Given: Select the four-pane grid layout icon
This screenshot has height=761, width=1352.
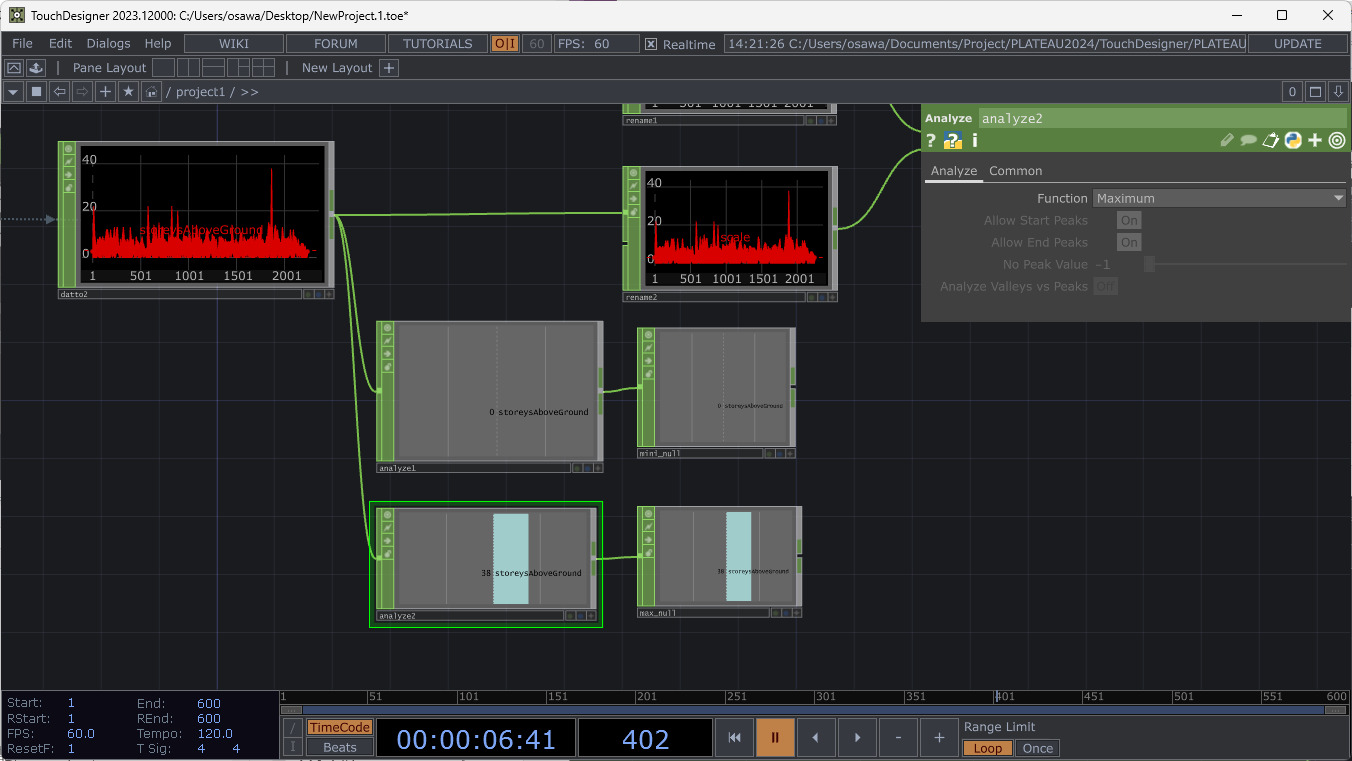Looking at the screenshot, I should 263,68.
